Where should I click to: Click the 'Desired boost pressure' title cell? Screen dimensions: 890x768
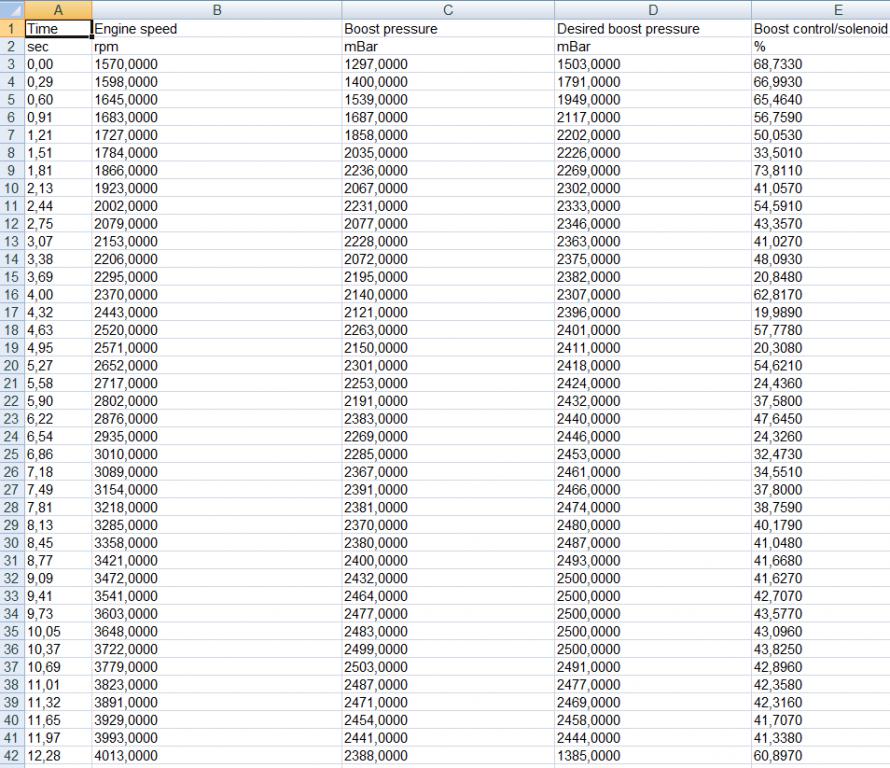(x=651, y=29)
